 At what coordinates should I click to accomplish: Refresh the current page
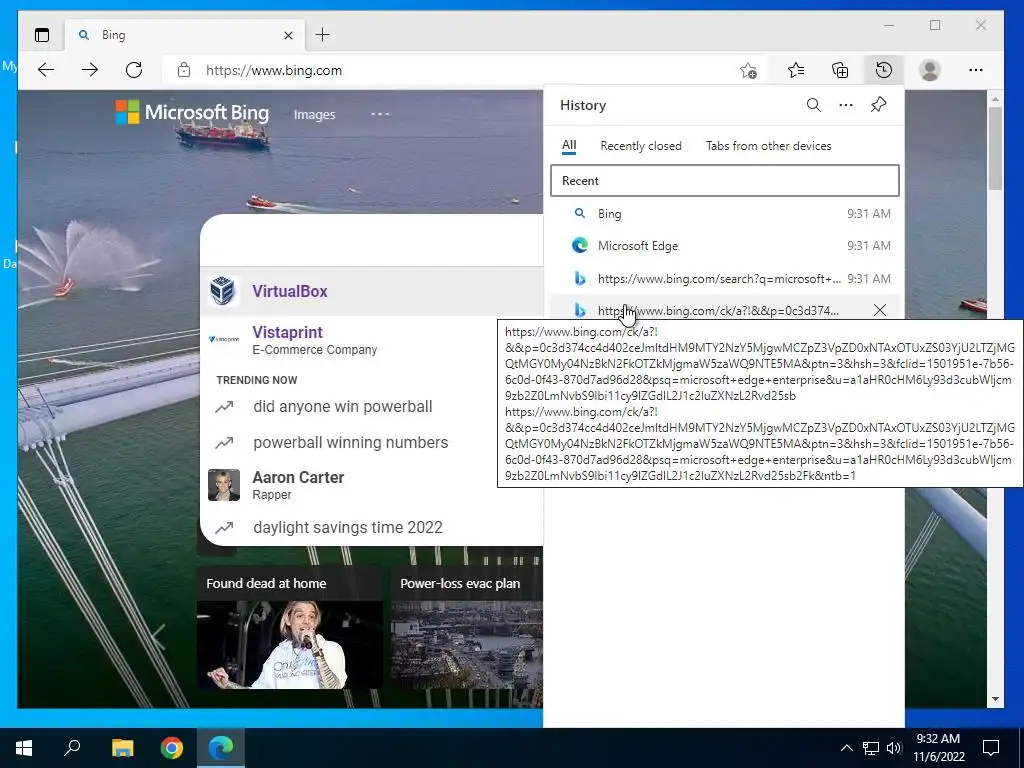[x=134, y=70]
